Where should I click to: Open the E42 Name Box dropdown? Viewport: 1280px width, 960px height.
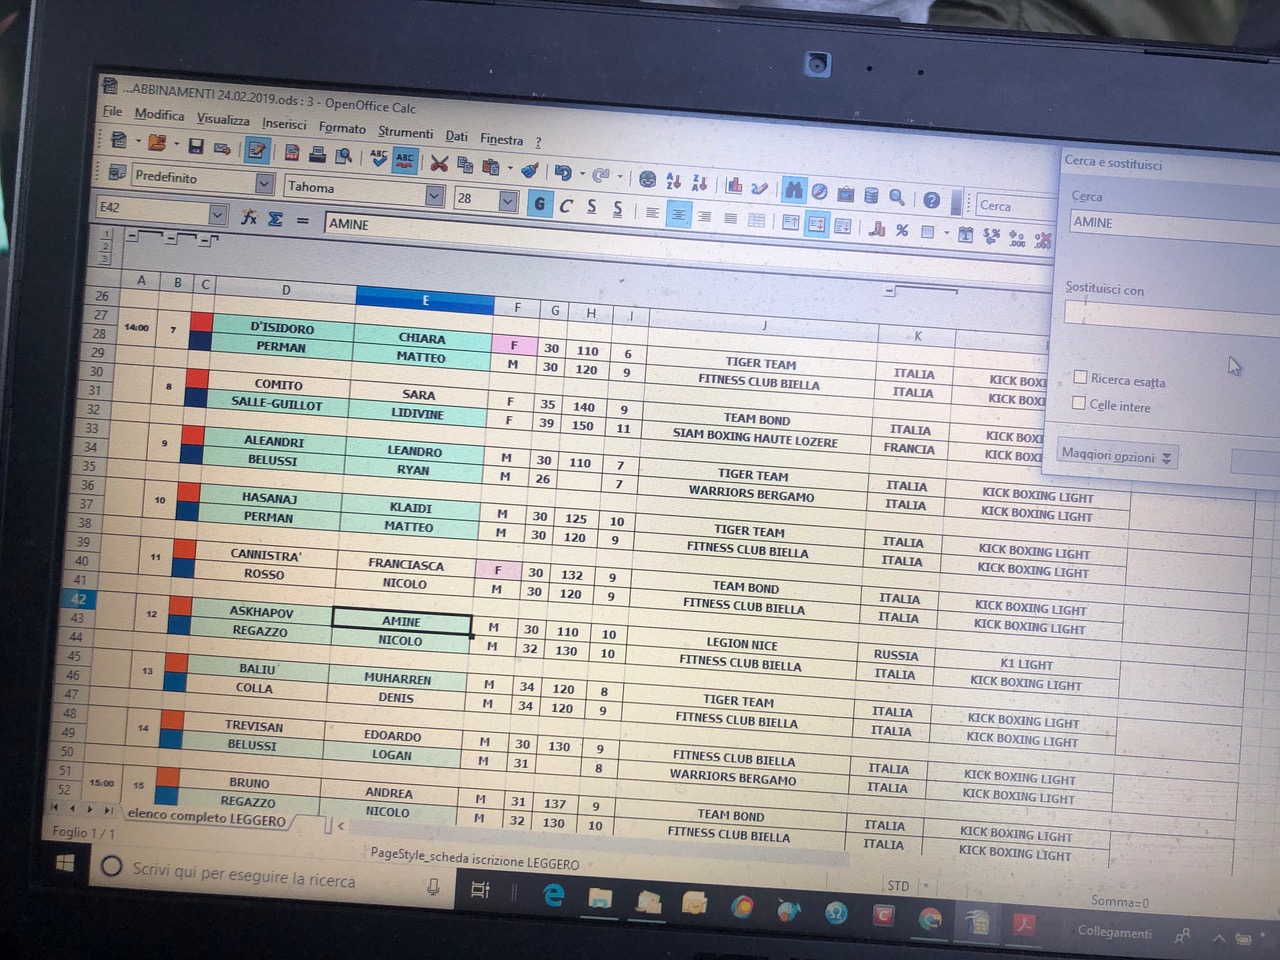(x=218, y=214)
